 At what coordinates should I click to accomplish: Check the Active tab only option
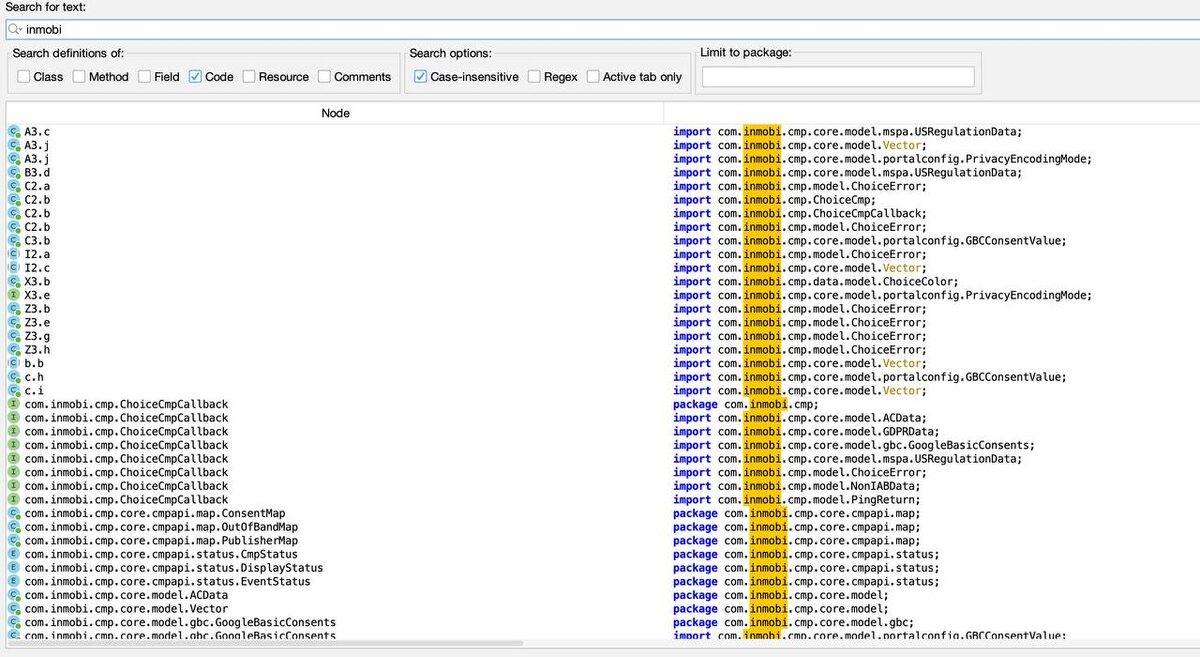(593, 76)
